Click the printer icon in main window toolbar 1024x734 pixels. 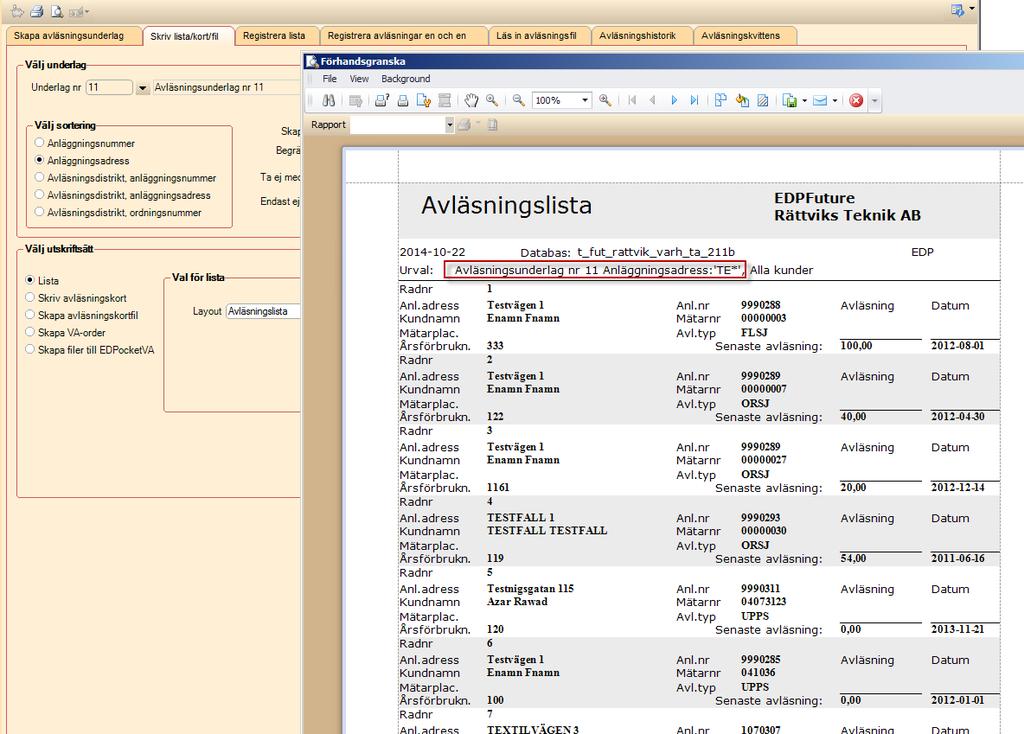(37, 11)
